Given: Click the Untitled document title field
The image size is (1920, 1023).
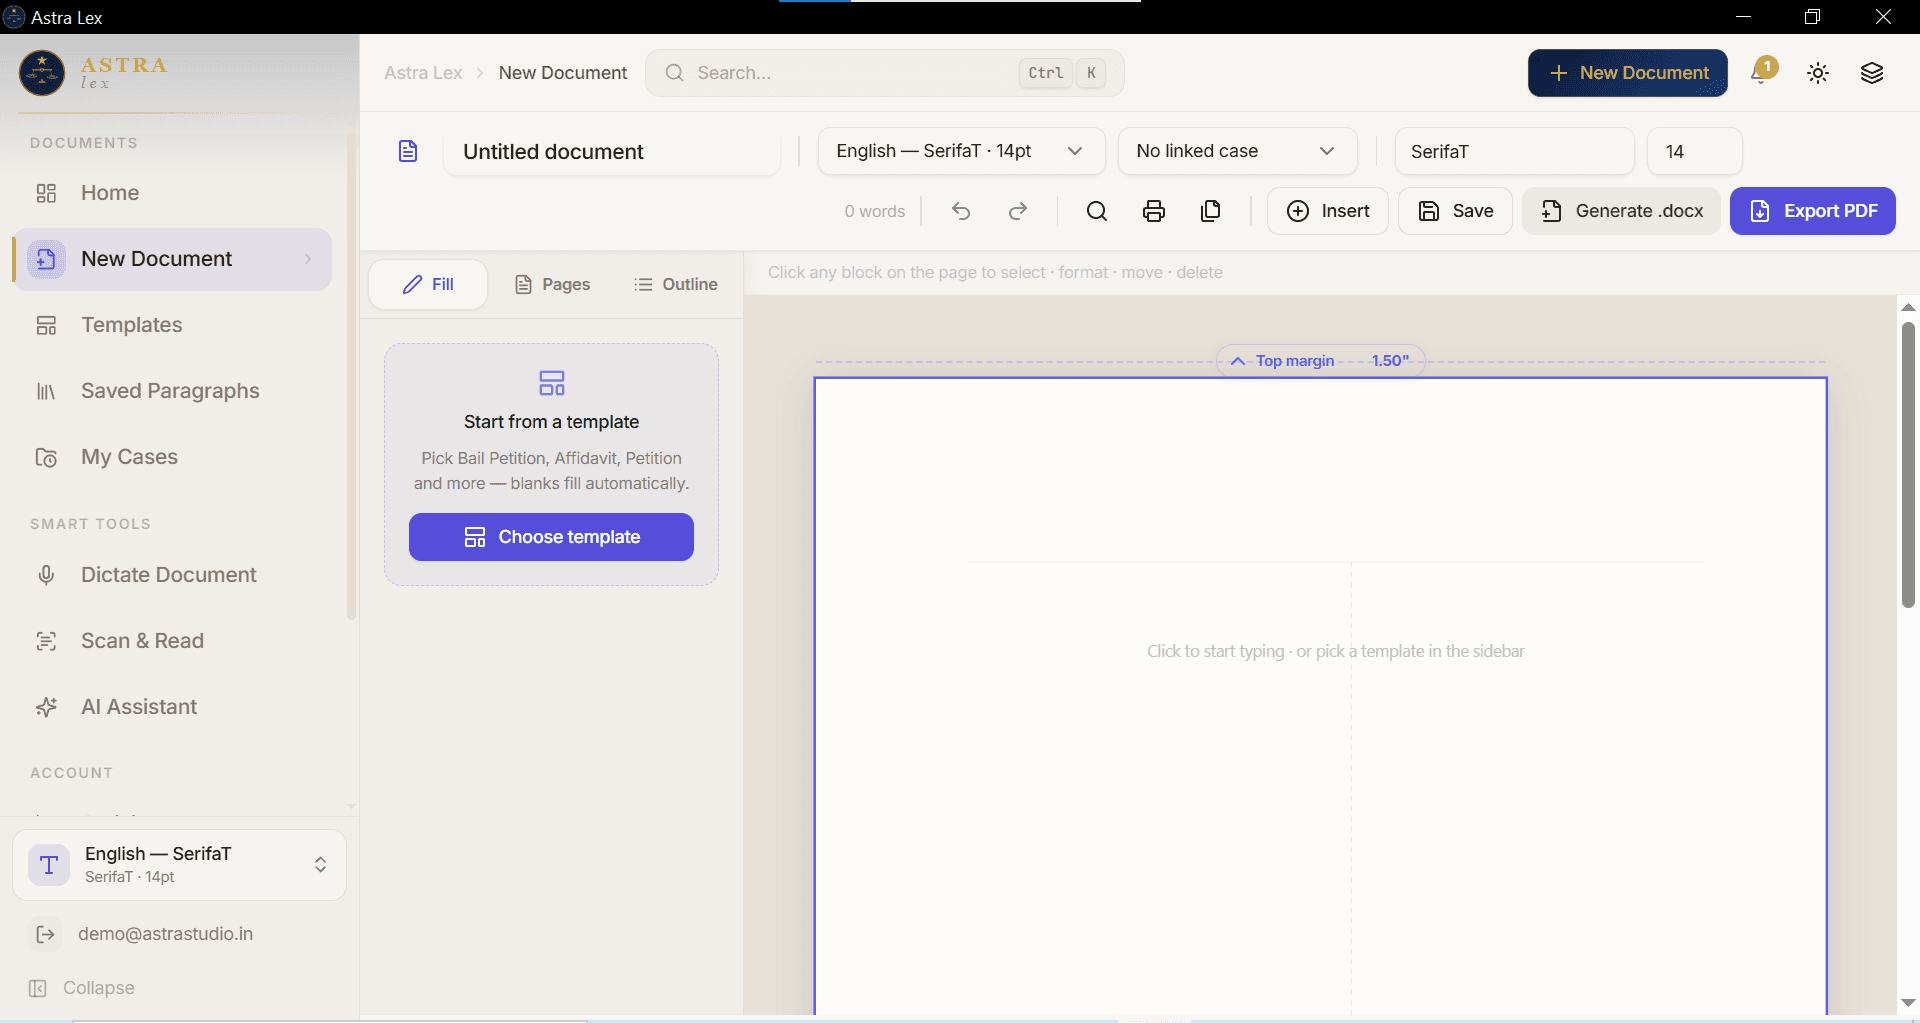Looking at the screenshot, I should coord(611,152).
